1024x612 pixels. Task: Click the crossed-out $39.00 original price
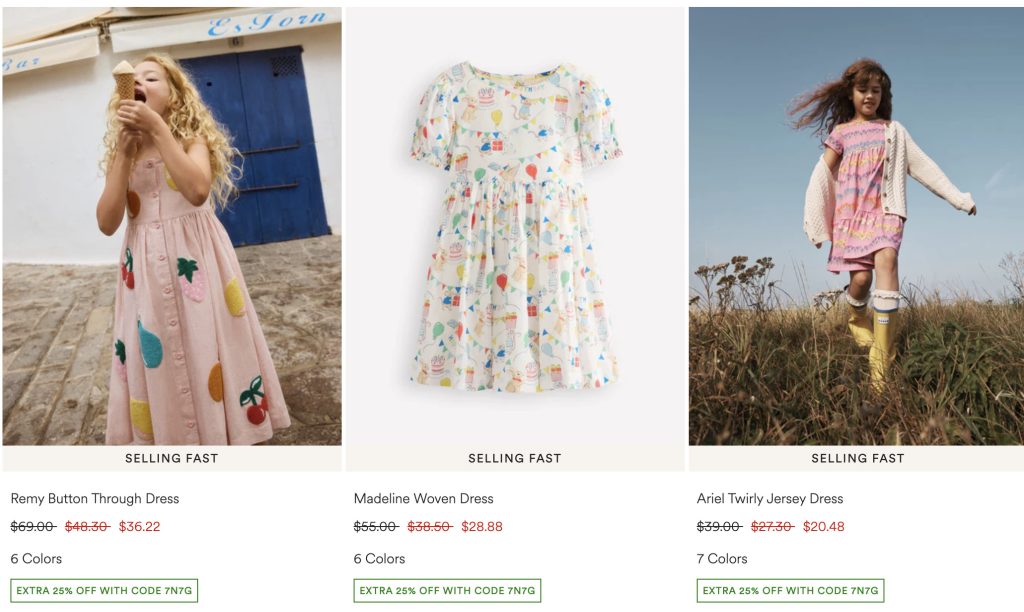[719, 527]
